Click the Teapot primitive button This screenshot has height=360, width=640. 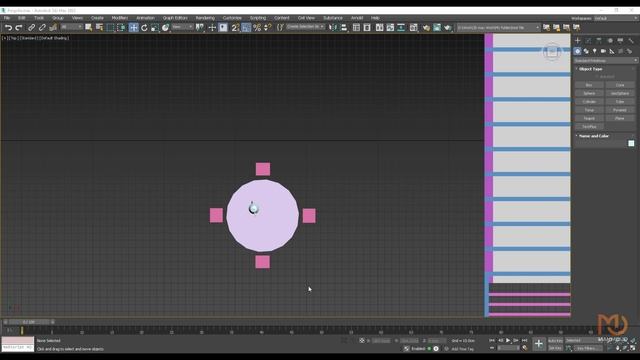(x=589, y=118)
